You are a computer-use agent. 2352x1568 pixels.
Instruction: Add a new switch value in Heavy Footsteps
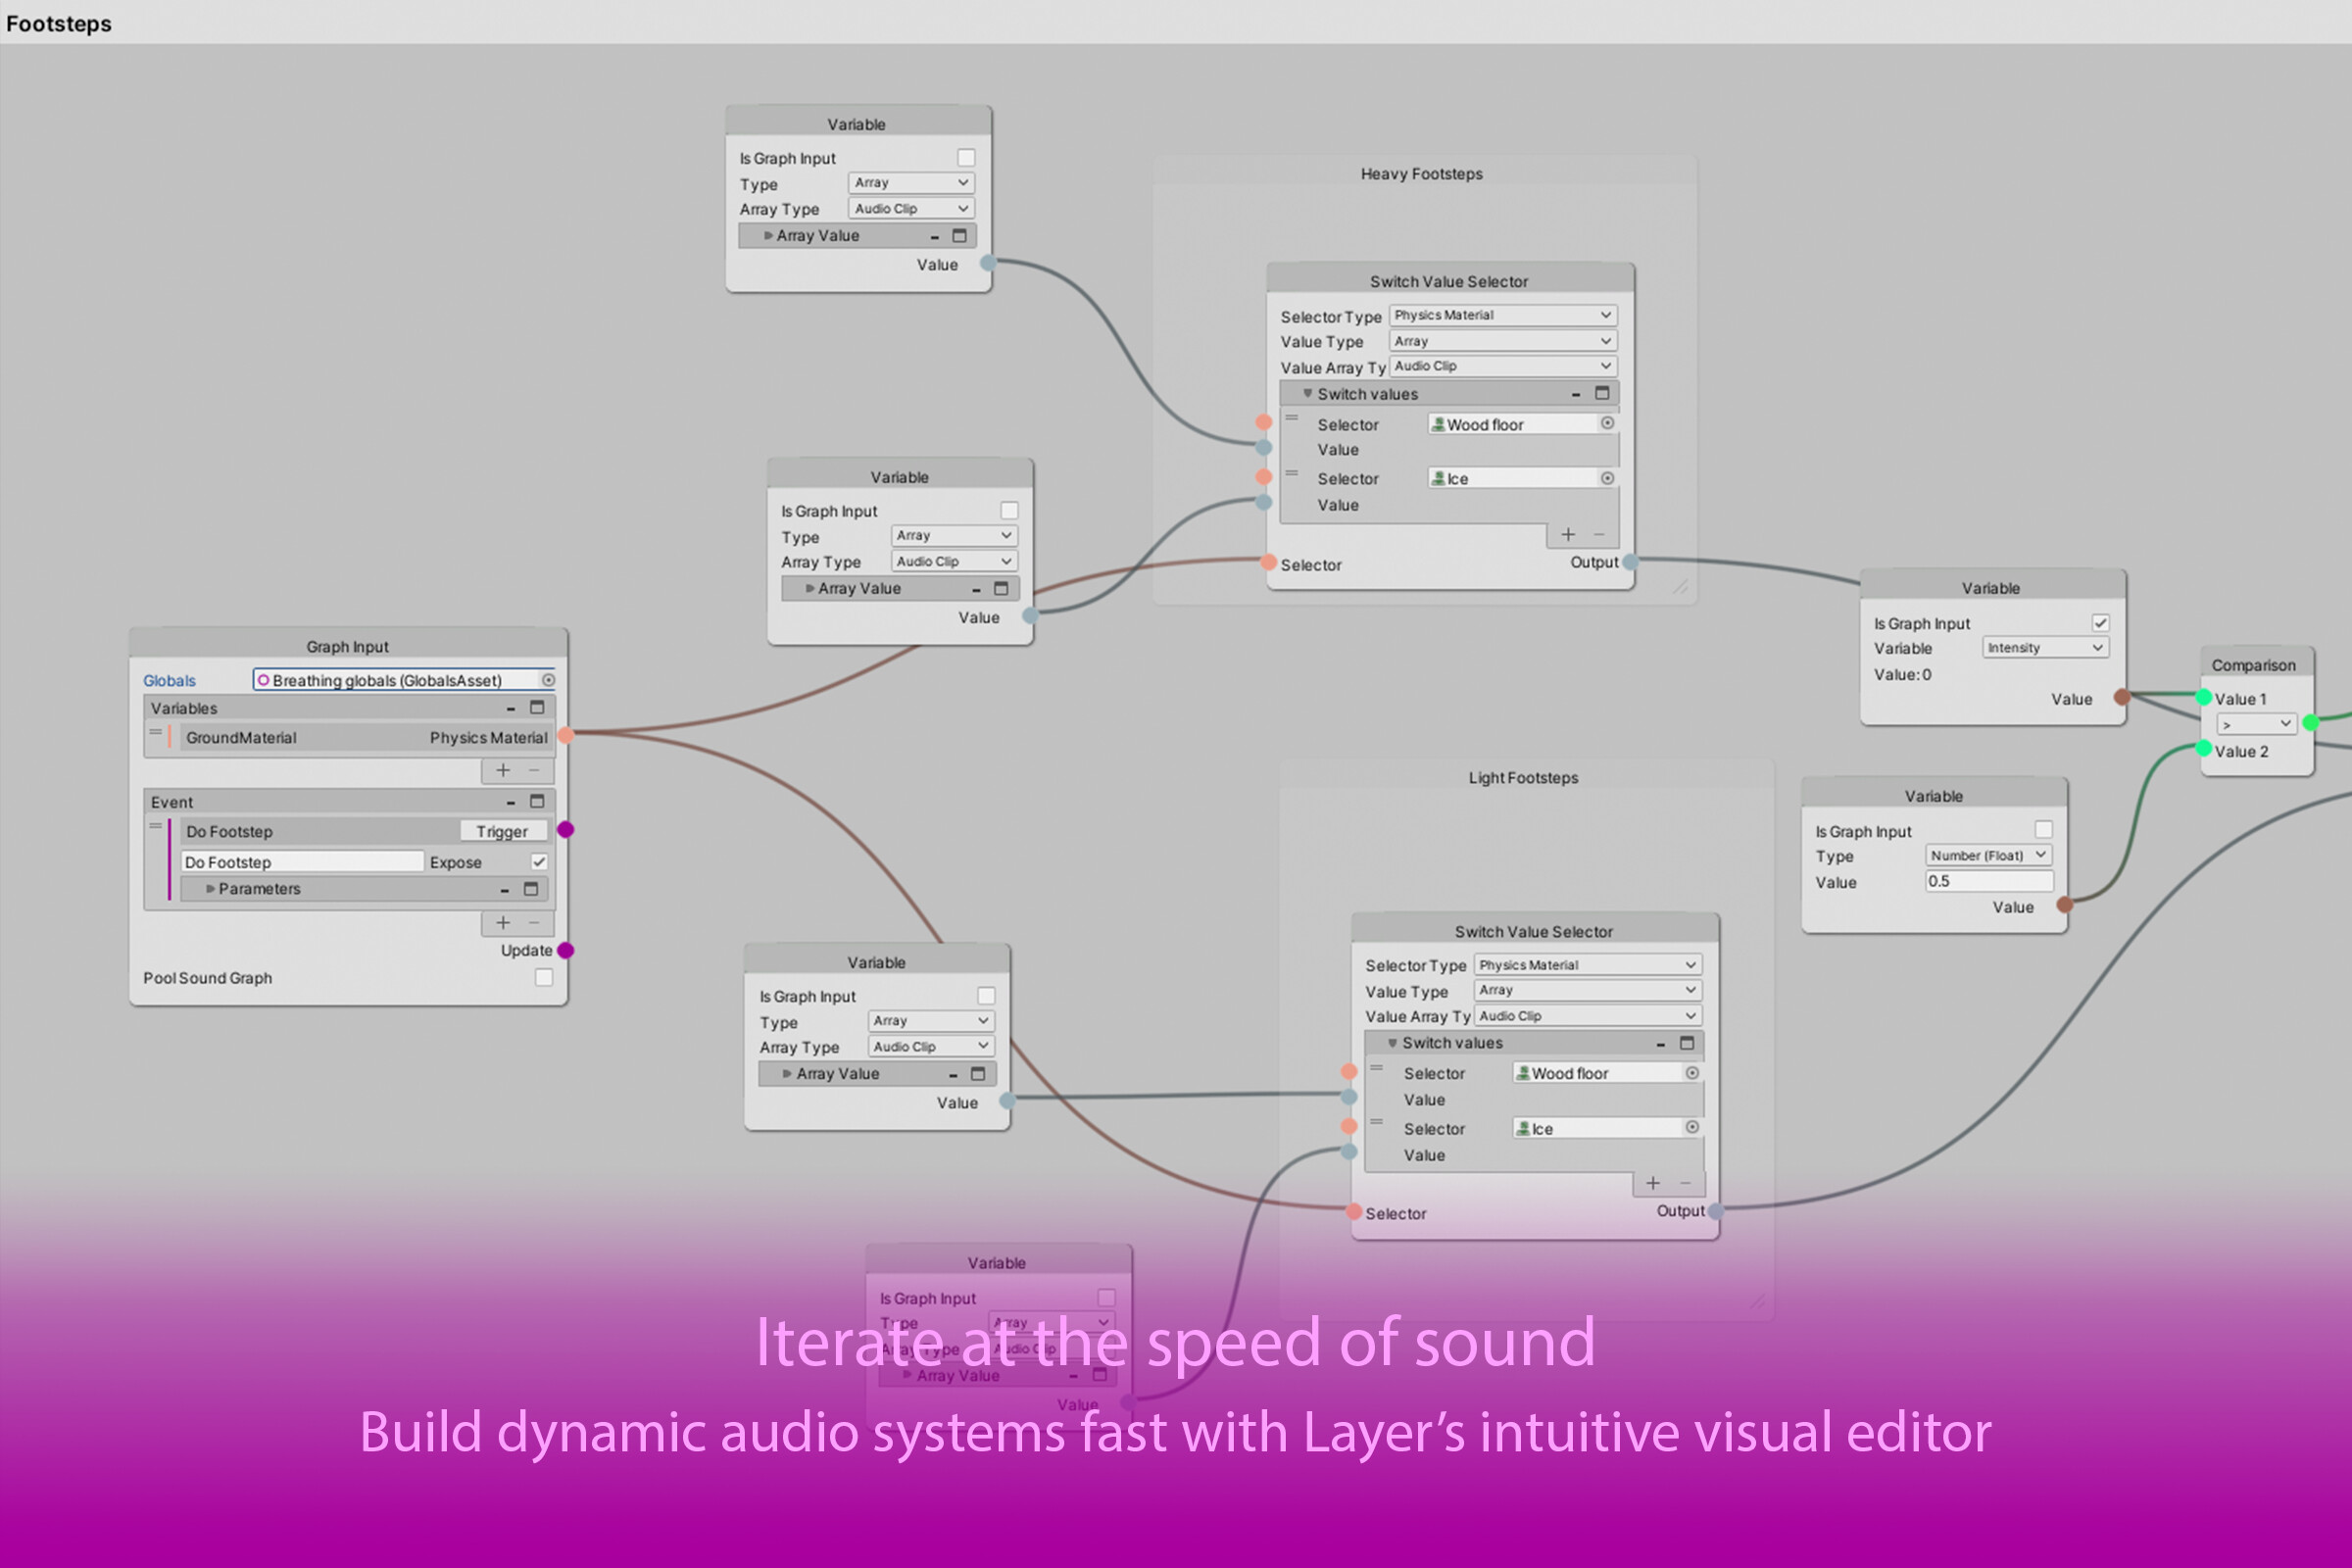[1567, 534]
